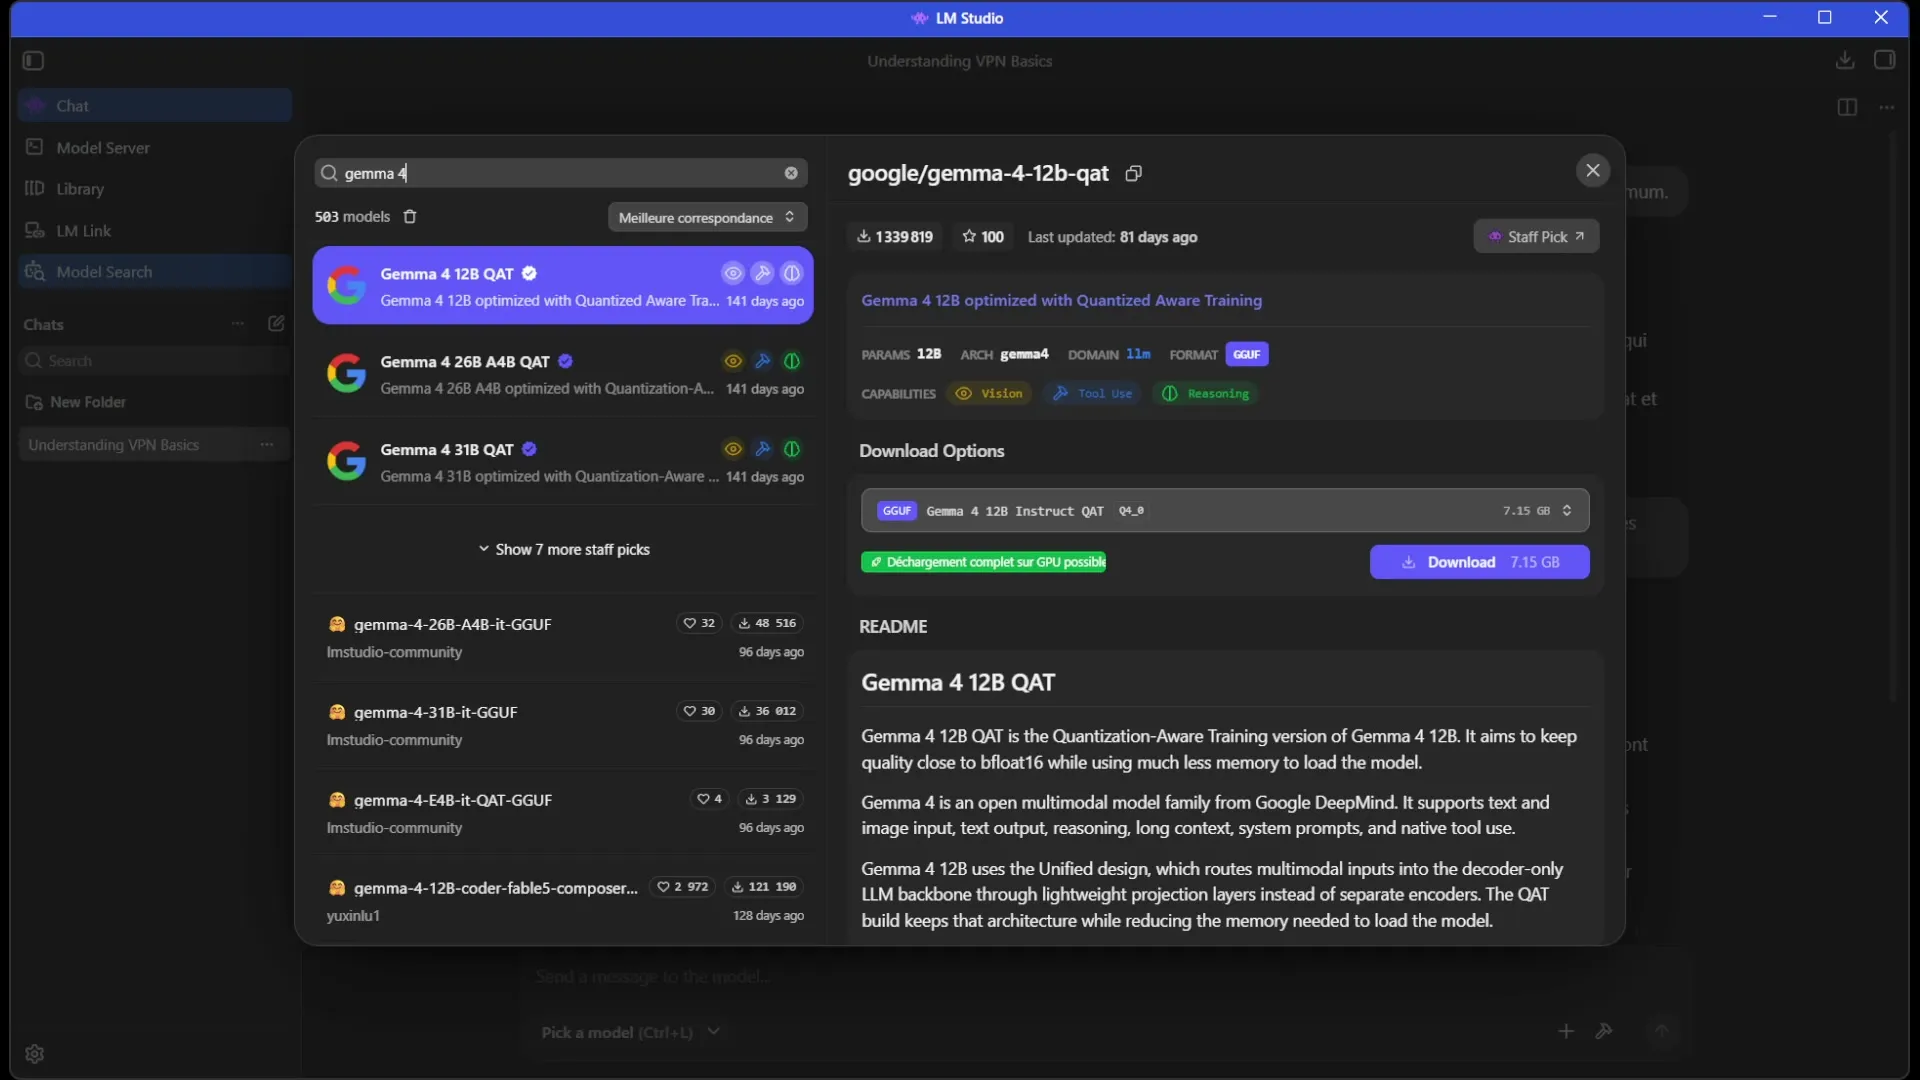Toggle the left sidebar panel icon

point(33,61)
